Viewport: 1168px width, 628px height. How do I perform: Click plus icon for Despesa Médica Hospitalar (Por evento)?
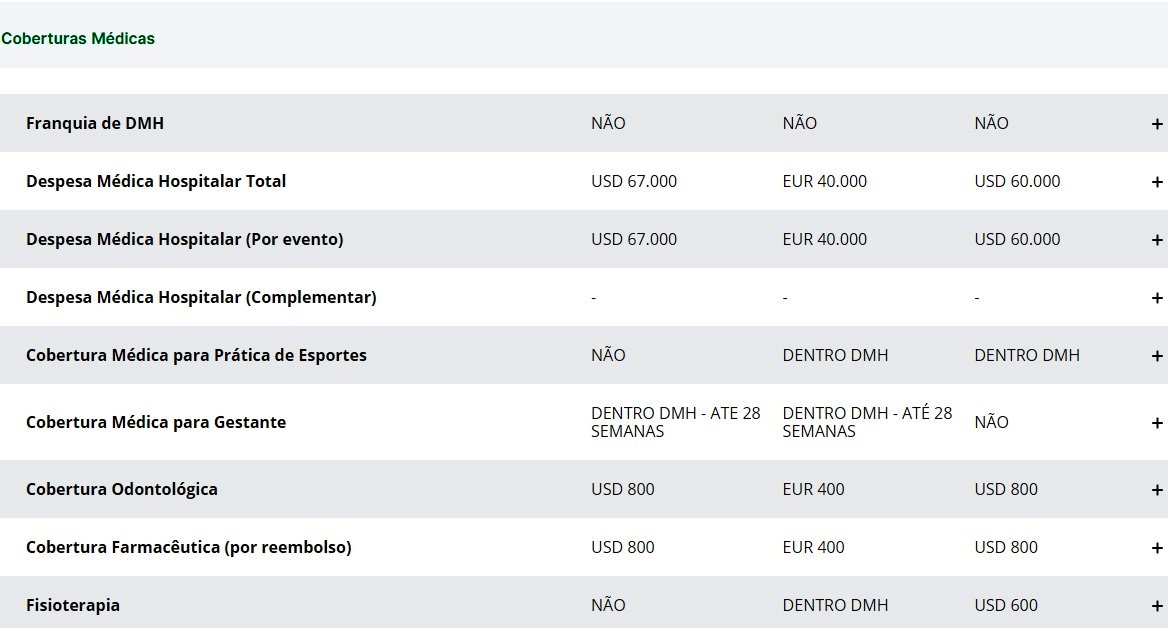point(1157,241)
